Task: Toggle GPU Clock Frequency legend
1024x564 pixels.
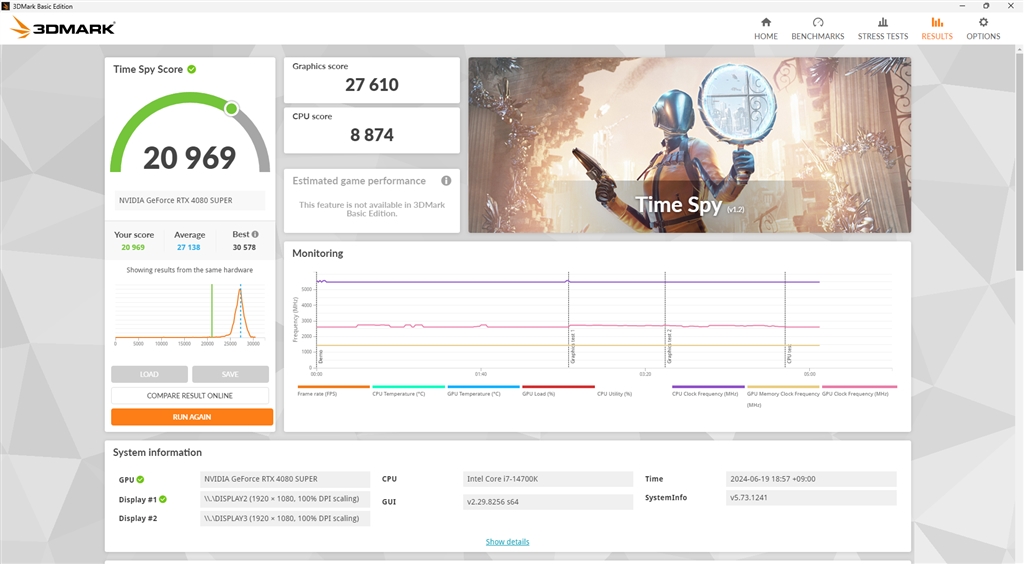Action: [859, 390]
